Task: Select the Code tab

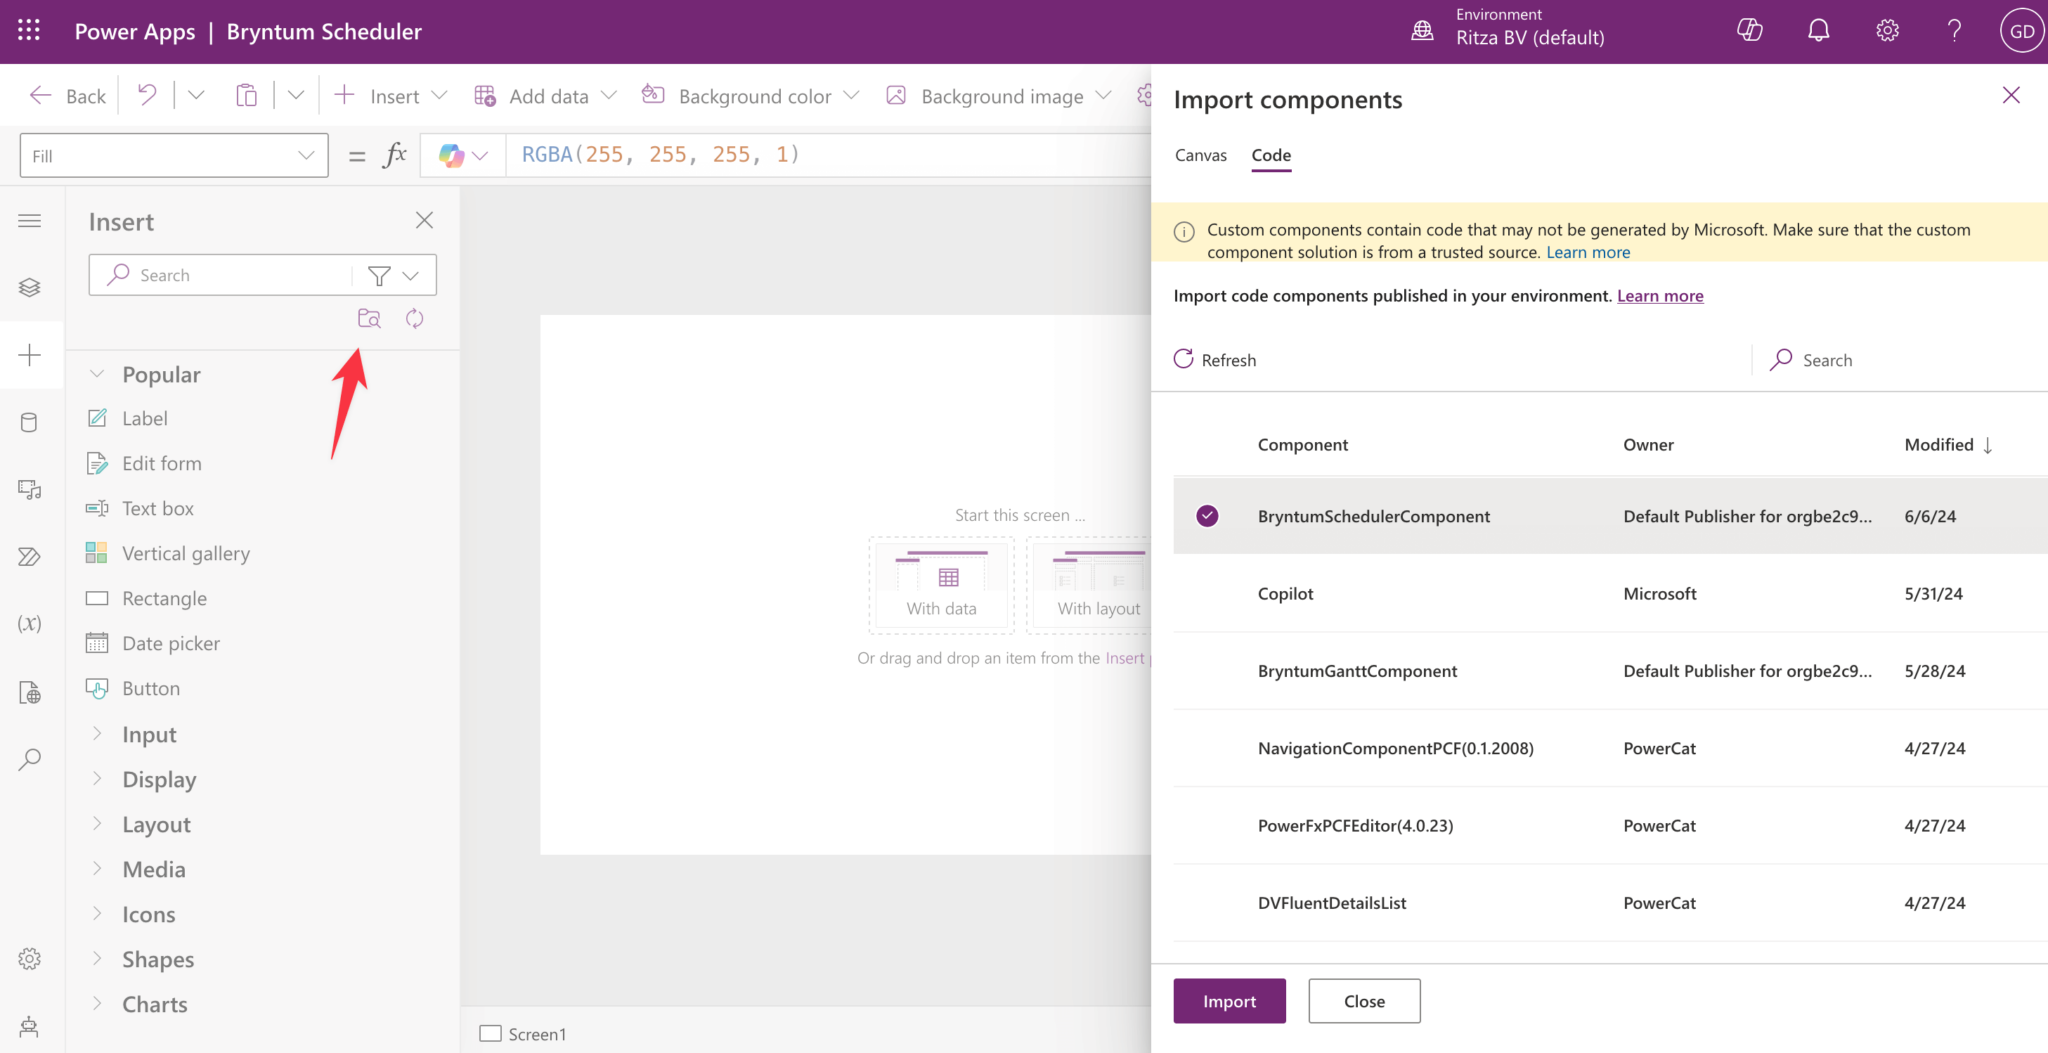Action: coord(1271,155)
